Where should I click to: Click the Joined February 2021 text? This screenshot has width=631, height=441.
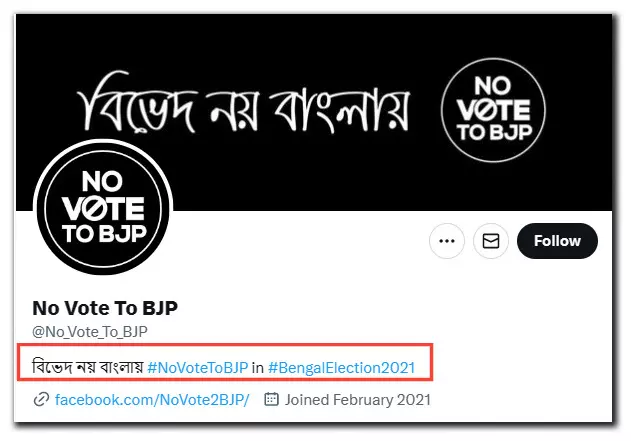click(x=358, y=400)
